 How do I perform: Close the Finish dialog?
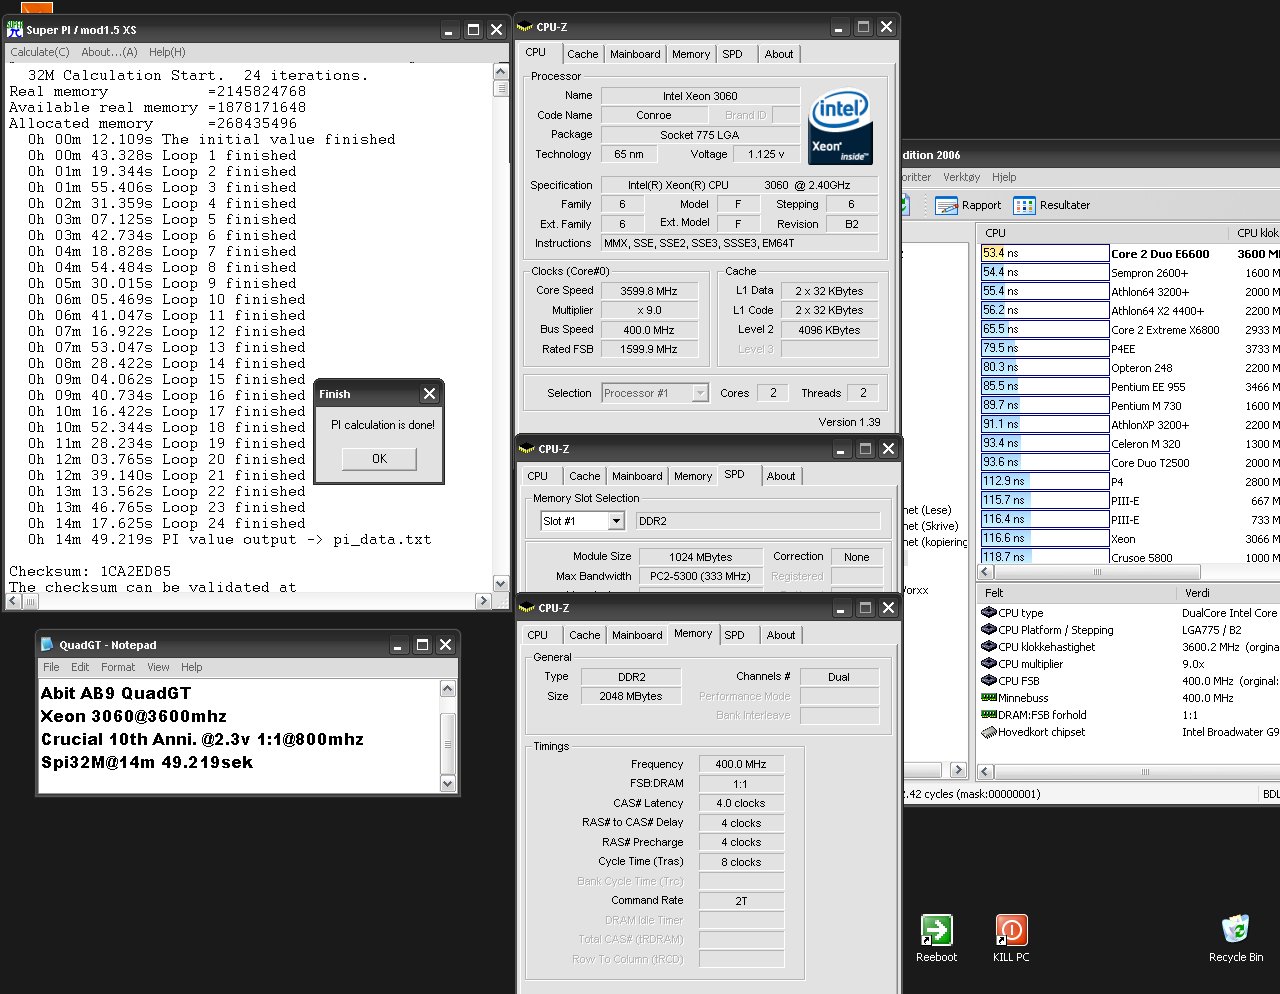[430, 394]
